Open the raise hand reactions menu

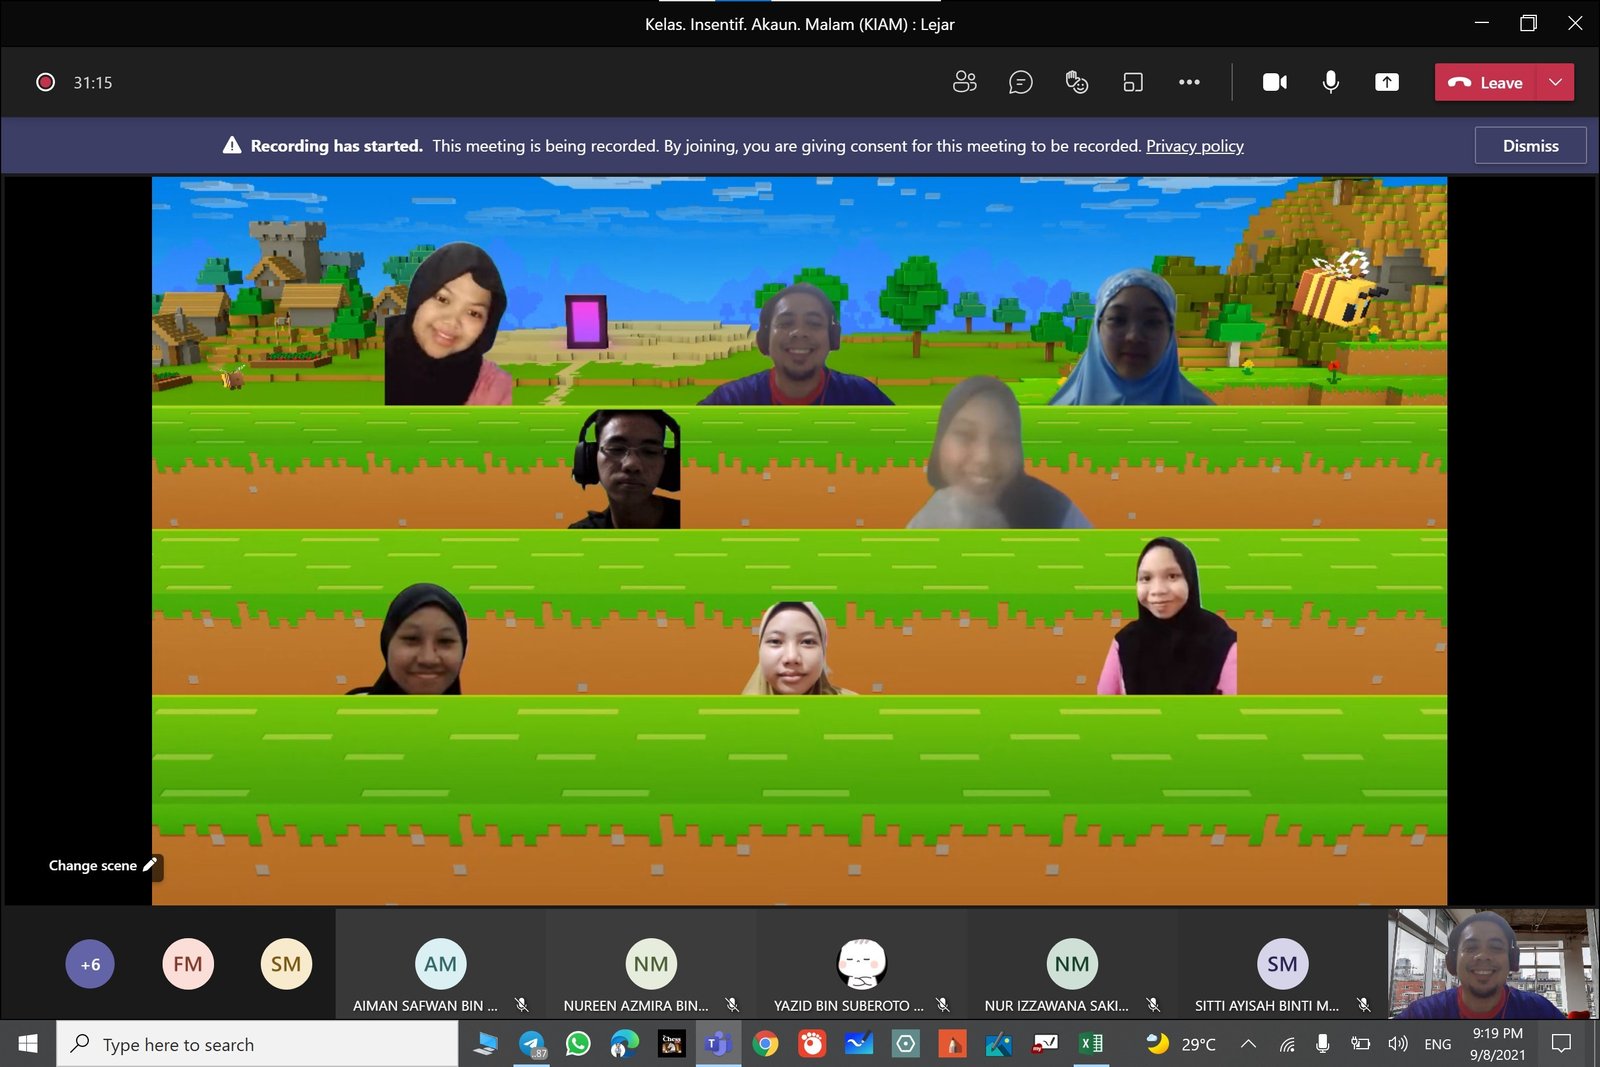tap(1076, 82)
